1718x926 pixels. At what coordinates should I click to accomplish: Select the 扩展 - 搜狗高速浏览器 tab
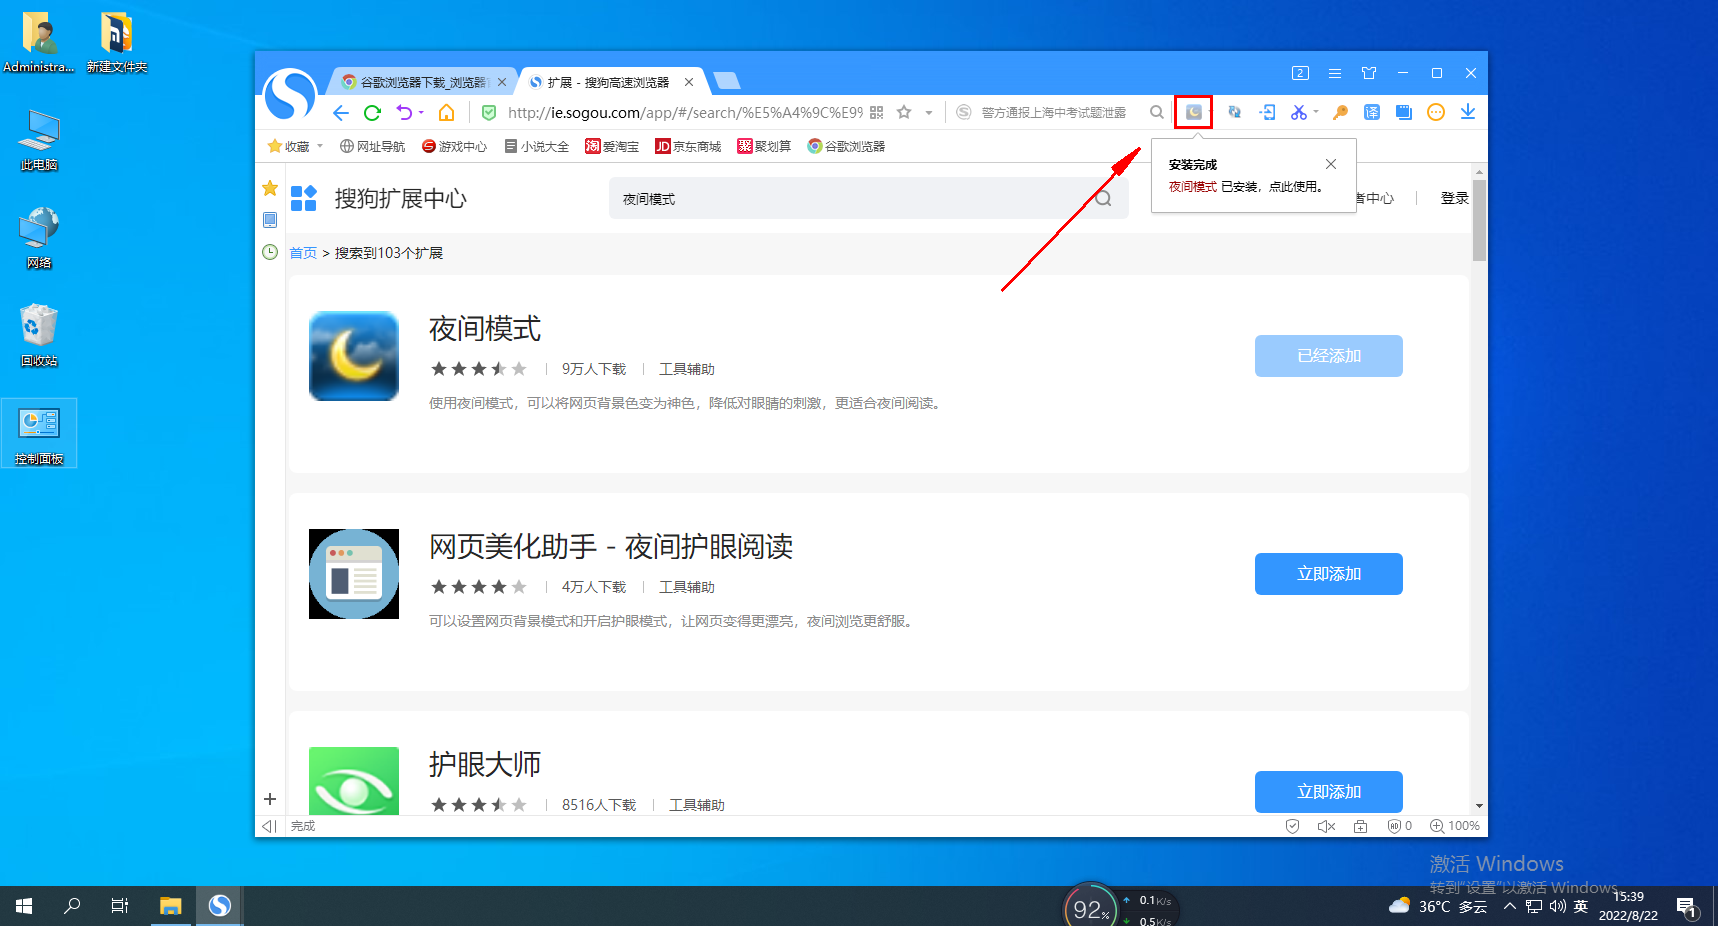coord(609,82)
